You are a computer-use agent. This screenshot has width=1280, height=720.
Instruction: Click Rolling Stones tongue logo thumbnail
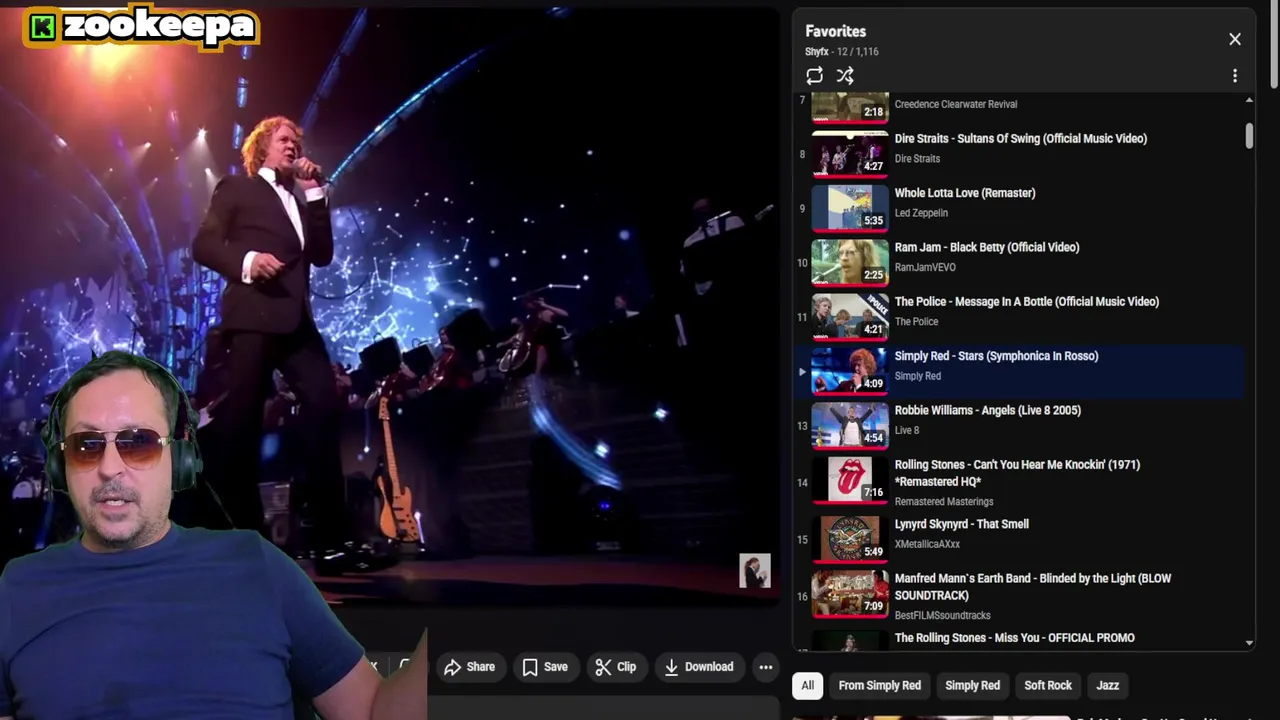[850, 478]
